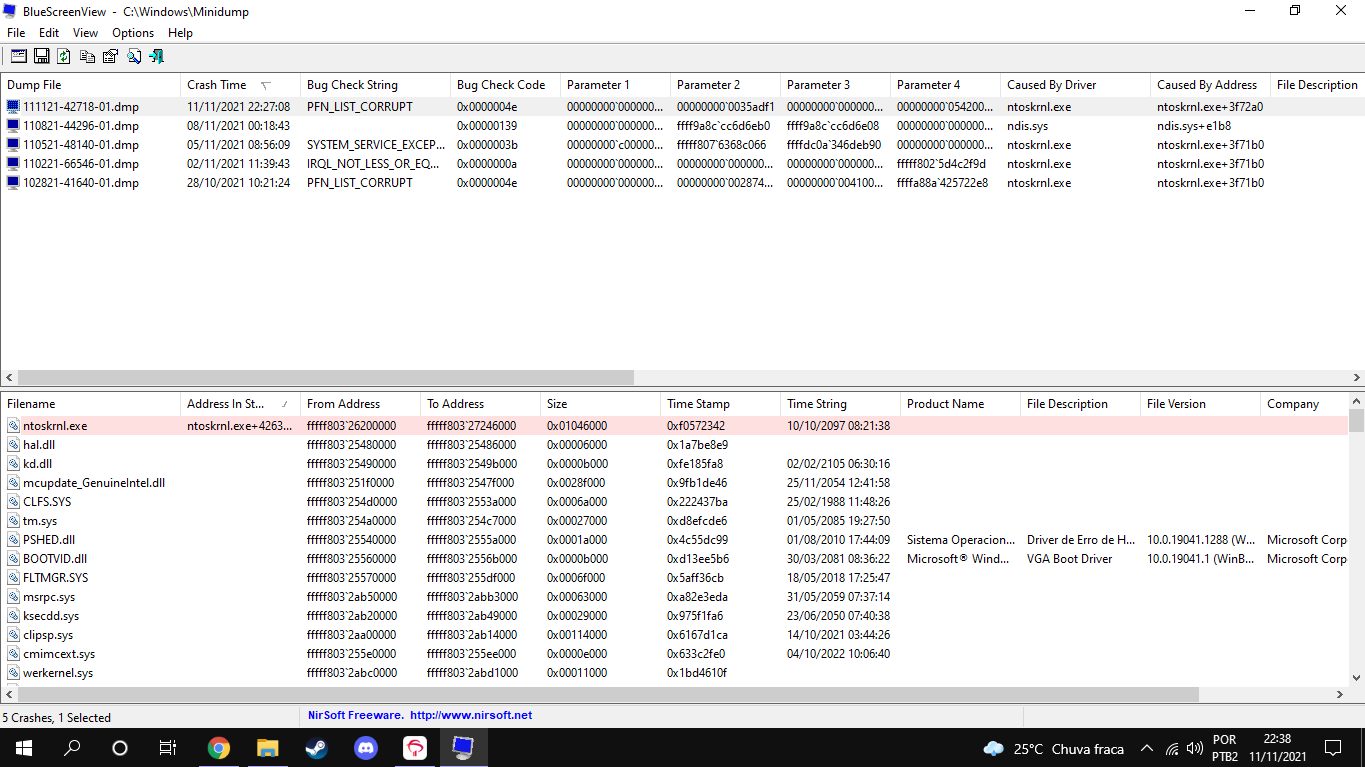Screen dimensions: 1365x767
Task: Click the Exit door toolbar icon
Action: click(x=156, y=56)
